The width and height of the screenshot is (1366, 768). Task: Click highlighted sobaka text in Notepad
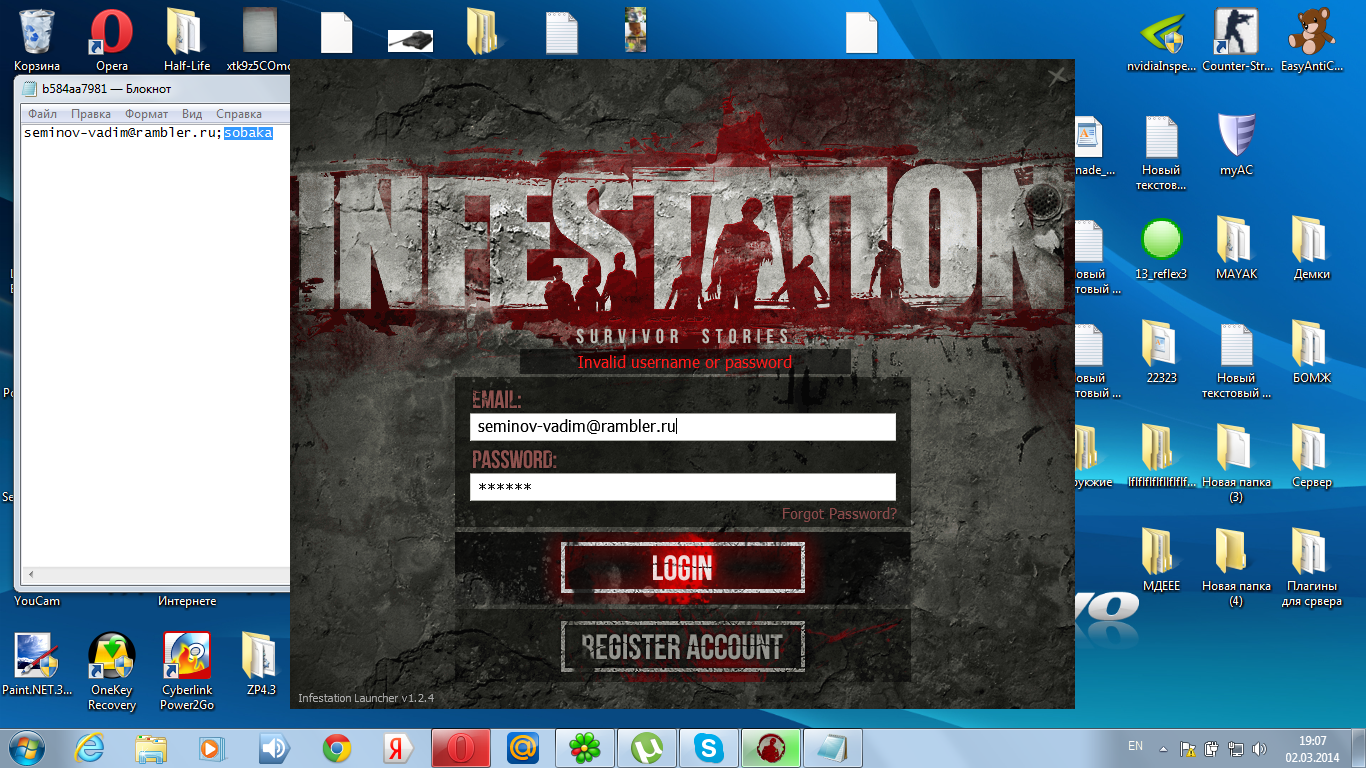click(x=248, y=133)
